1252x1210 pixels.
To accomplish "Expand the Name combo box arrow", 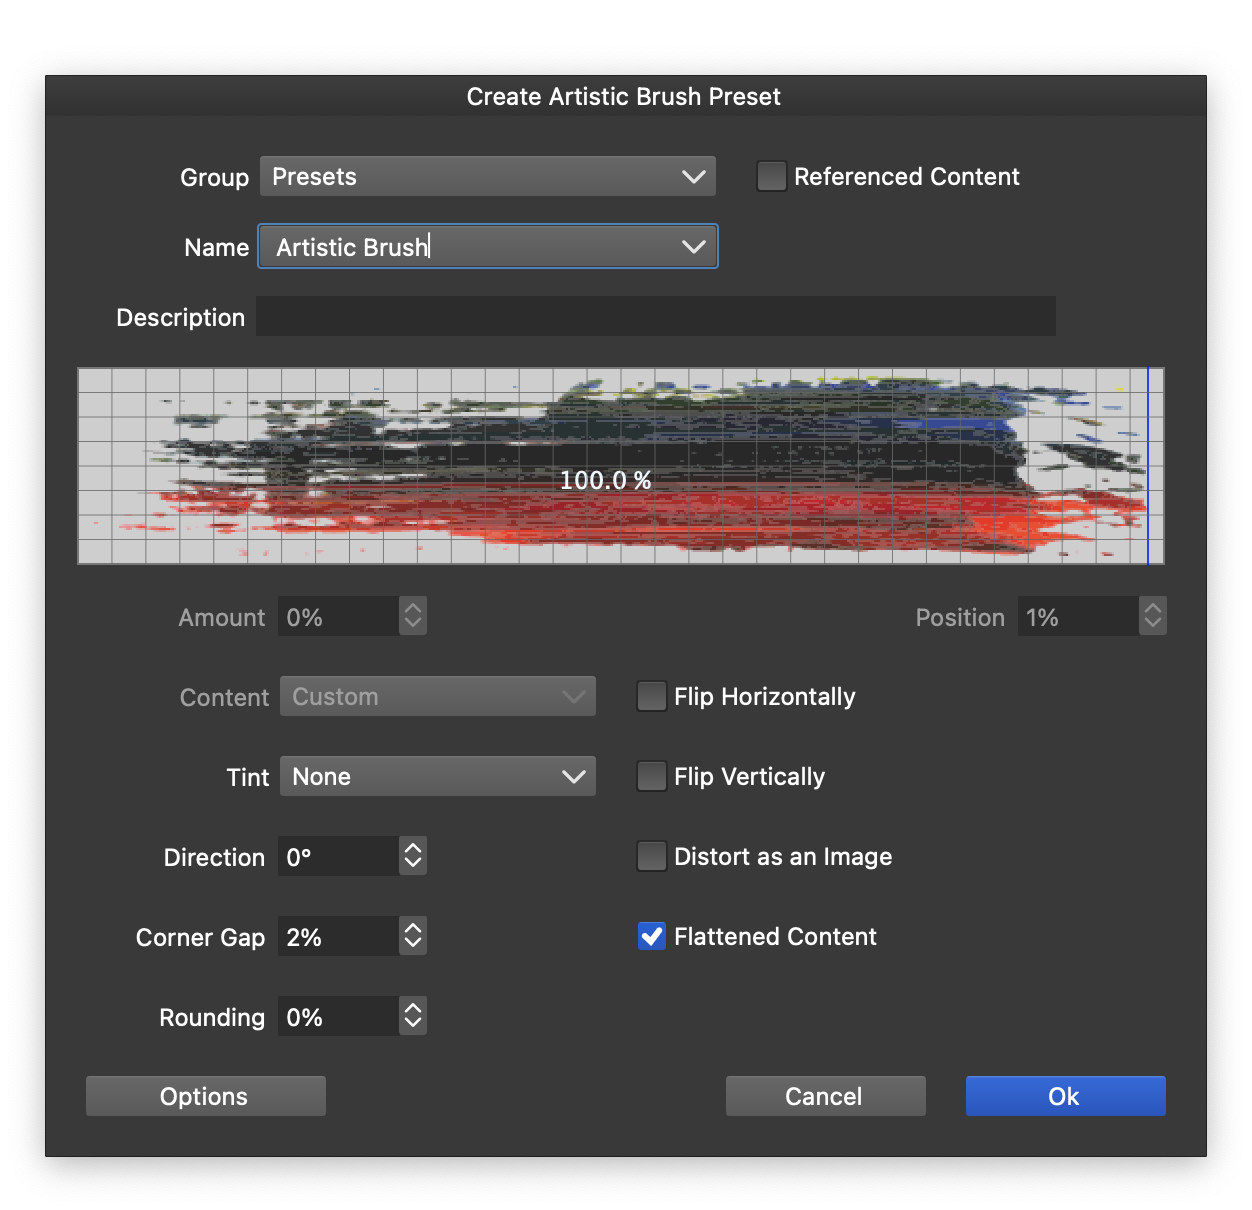I will pos(693,247).
